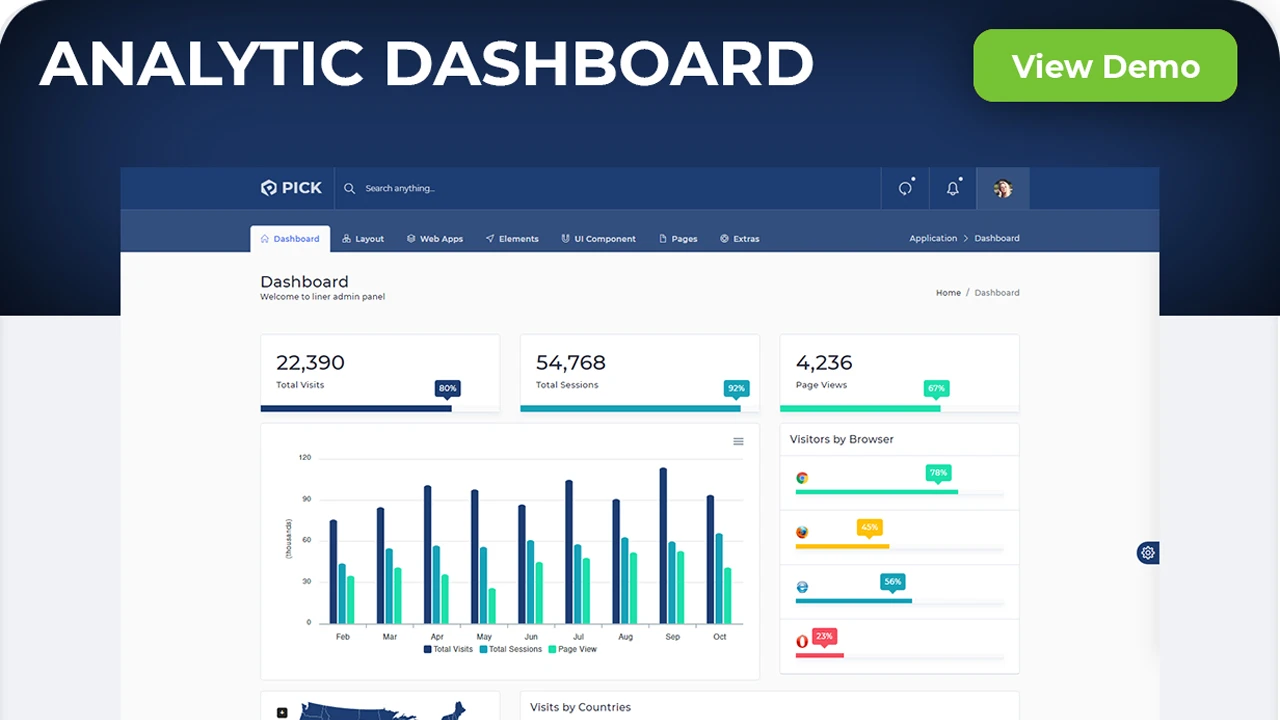Image resolution: width=1280 pixels, height=720 pixels.
Task: Click the Dashboard breadcrumb in navbar
Action: click(x=997, y=238)
